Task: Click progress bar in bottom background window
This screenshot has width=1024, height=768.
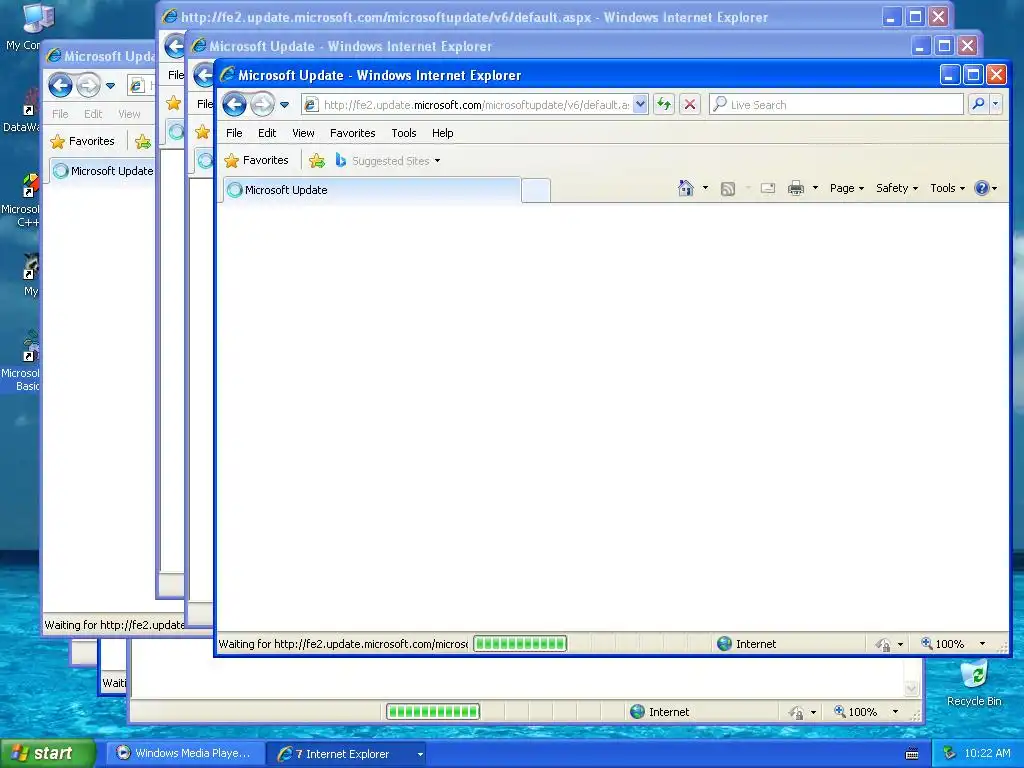Action: 433,712
